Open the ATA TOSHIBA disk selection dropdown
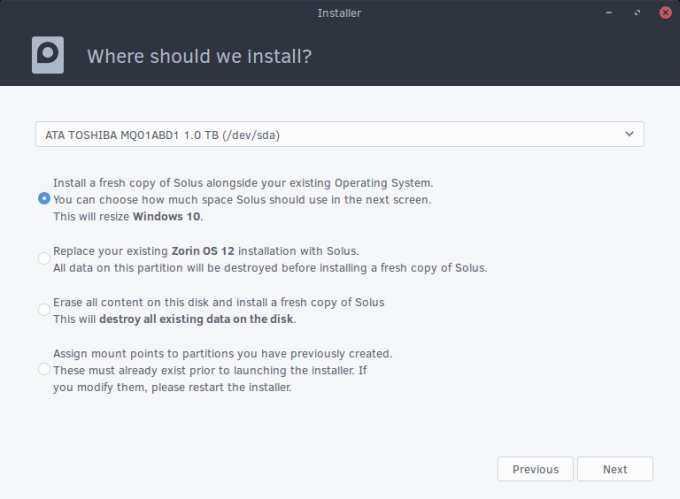 tap(340, 134)
